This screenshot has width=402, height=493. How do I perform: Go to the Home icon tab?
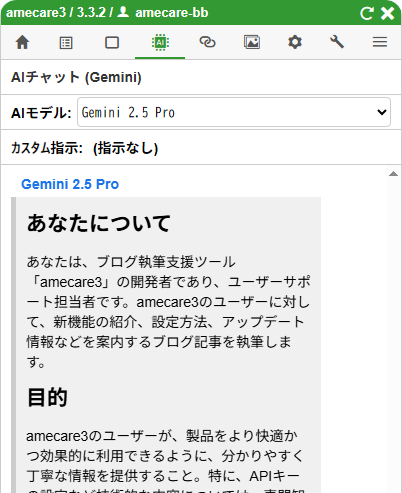point(22,42)
